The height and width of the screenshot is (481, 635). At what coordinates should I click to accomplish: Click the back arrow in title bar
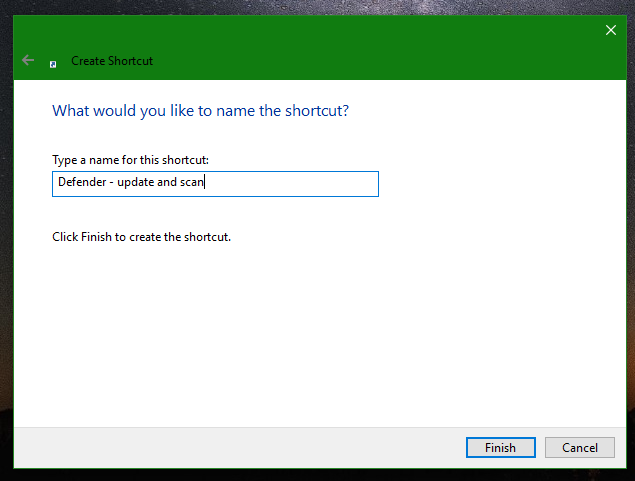[x=28, y=61]
